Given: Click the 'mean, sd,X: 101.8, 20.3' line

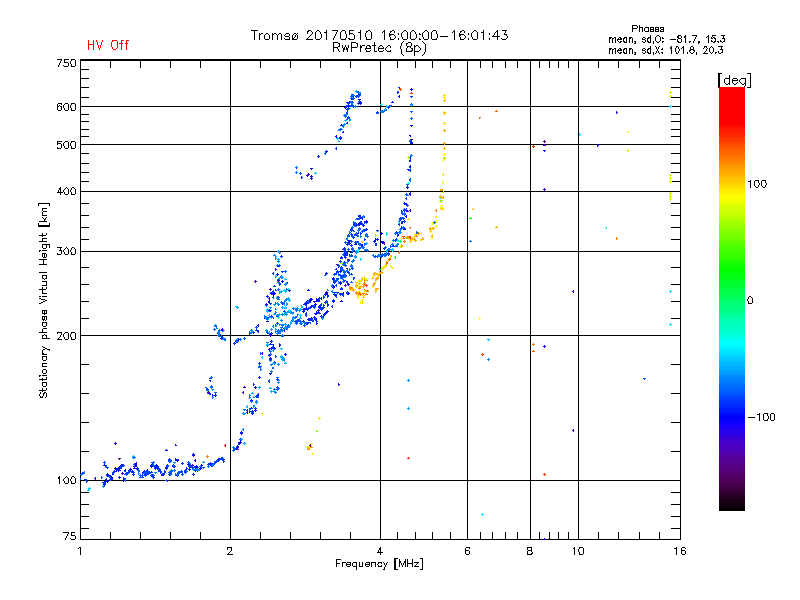Looking at the screenshot, I should [665, 50].
